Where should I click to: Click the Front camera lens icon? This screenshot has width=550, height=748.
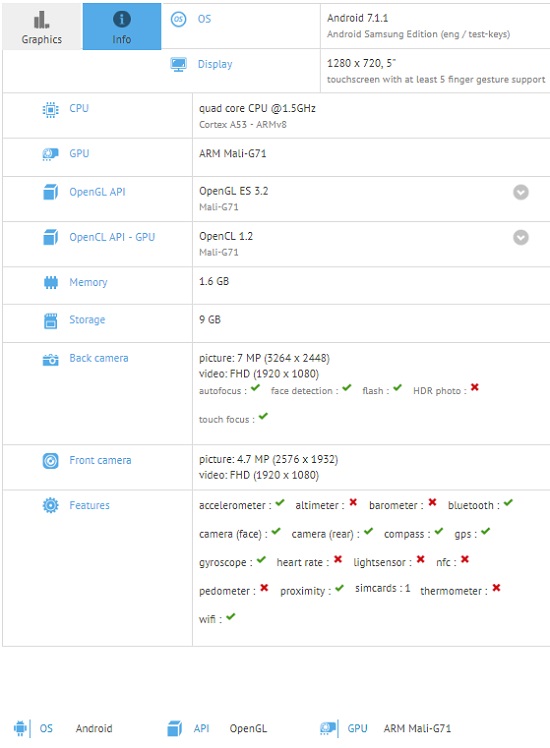[x=50, y=460]
